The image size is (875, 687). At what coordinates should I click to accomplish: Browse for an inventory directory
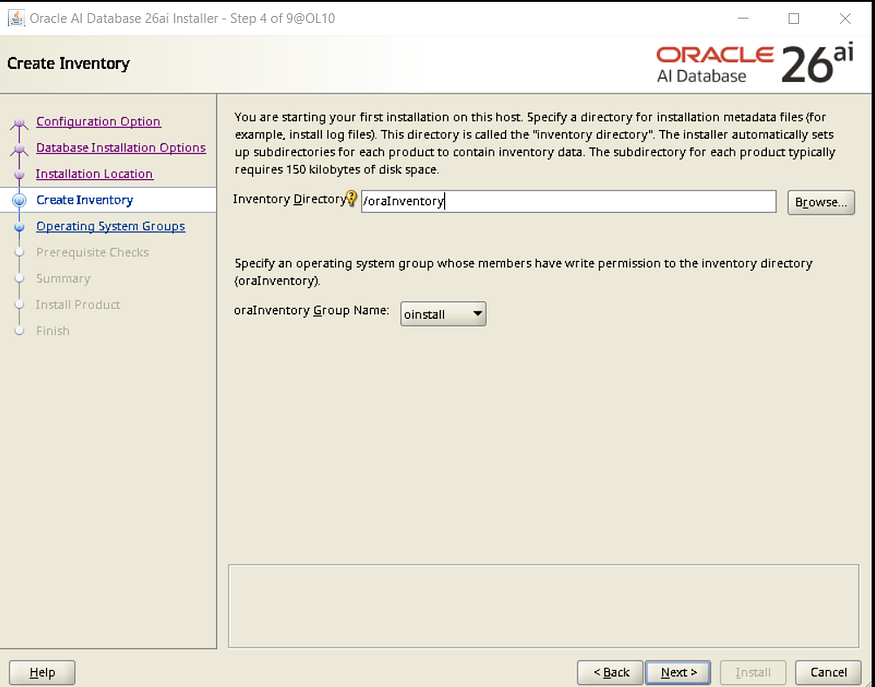coord(821,202)
